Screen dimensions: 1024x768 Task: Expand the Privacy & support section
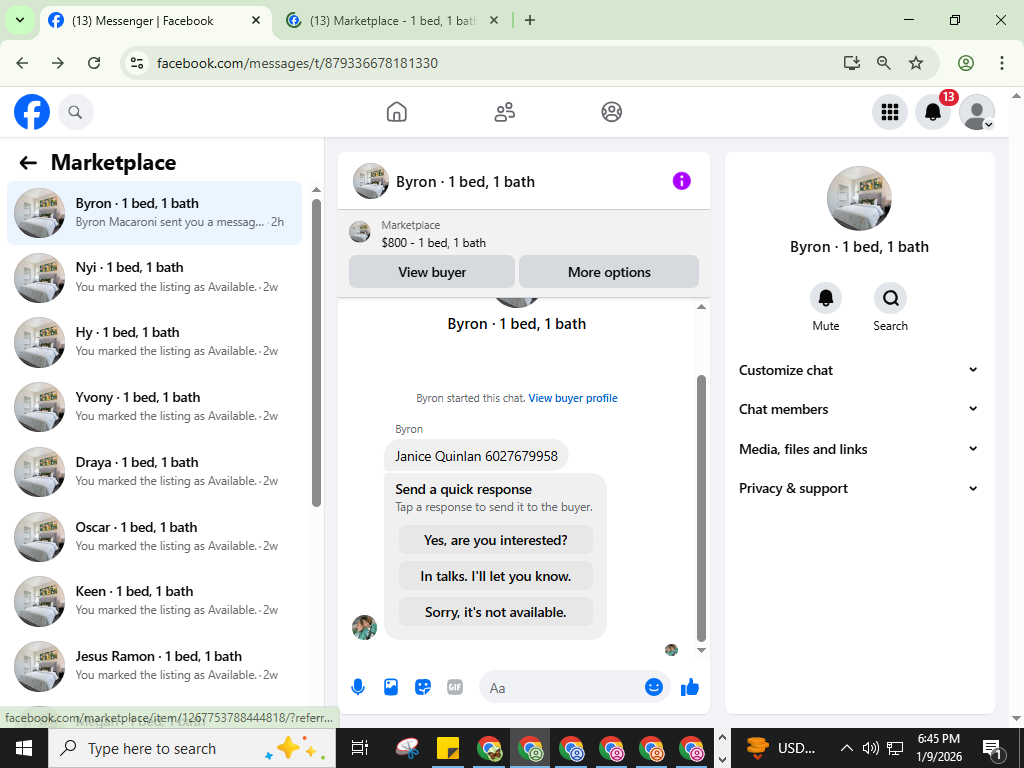859,488
